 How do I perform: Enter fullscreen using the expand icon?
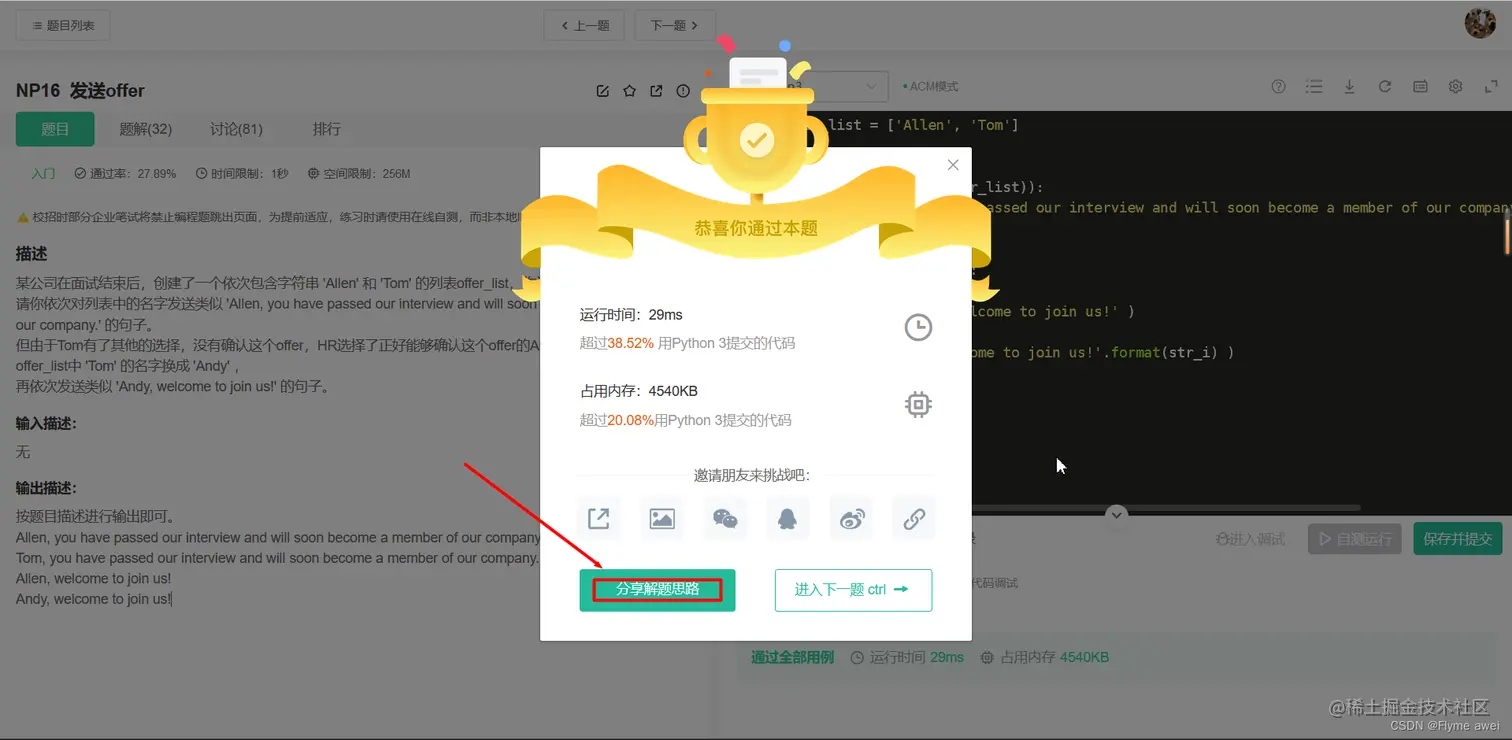[1491, 86]
